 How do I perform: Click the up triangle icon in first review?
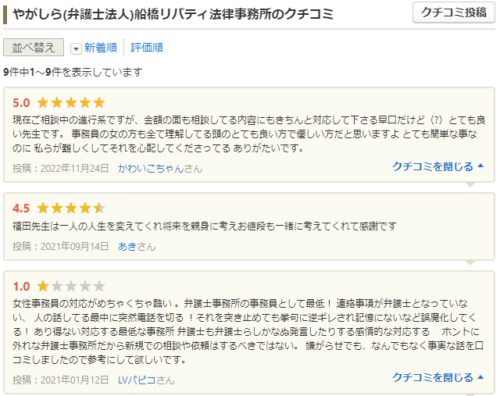480,166
